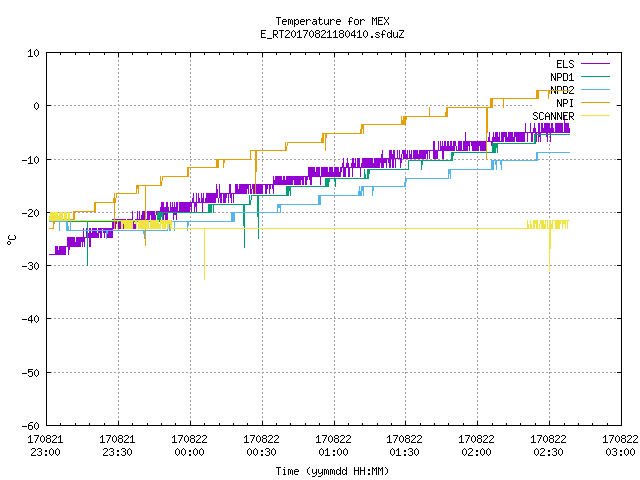
Task: Click the x-axis tick label '170821 23:00'
Action: pyautogui.click(x=45, y=446)
